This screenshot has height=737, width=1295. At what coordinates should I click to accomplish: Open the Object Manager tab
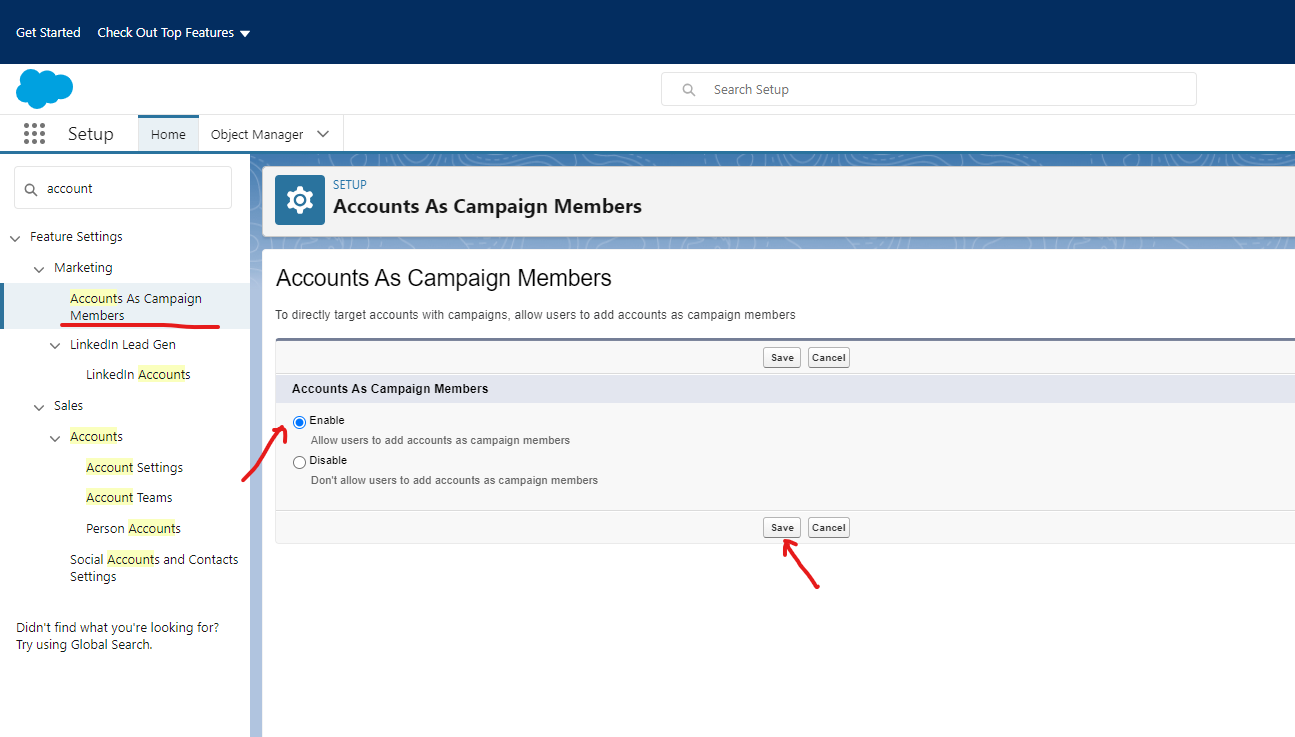[257, 134]
